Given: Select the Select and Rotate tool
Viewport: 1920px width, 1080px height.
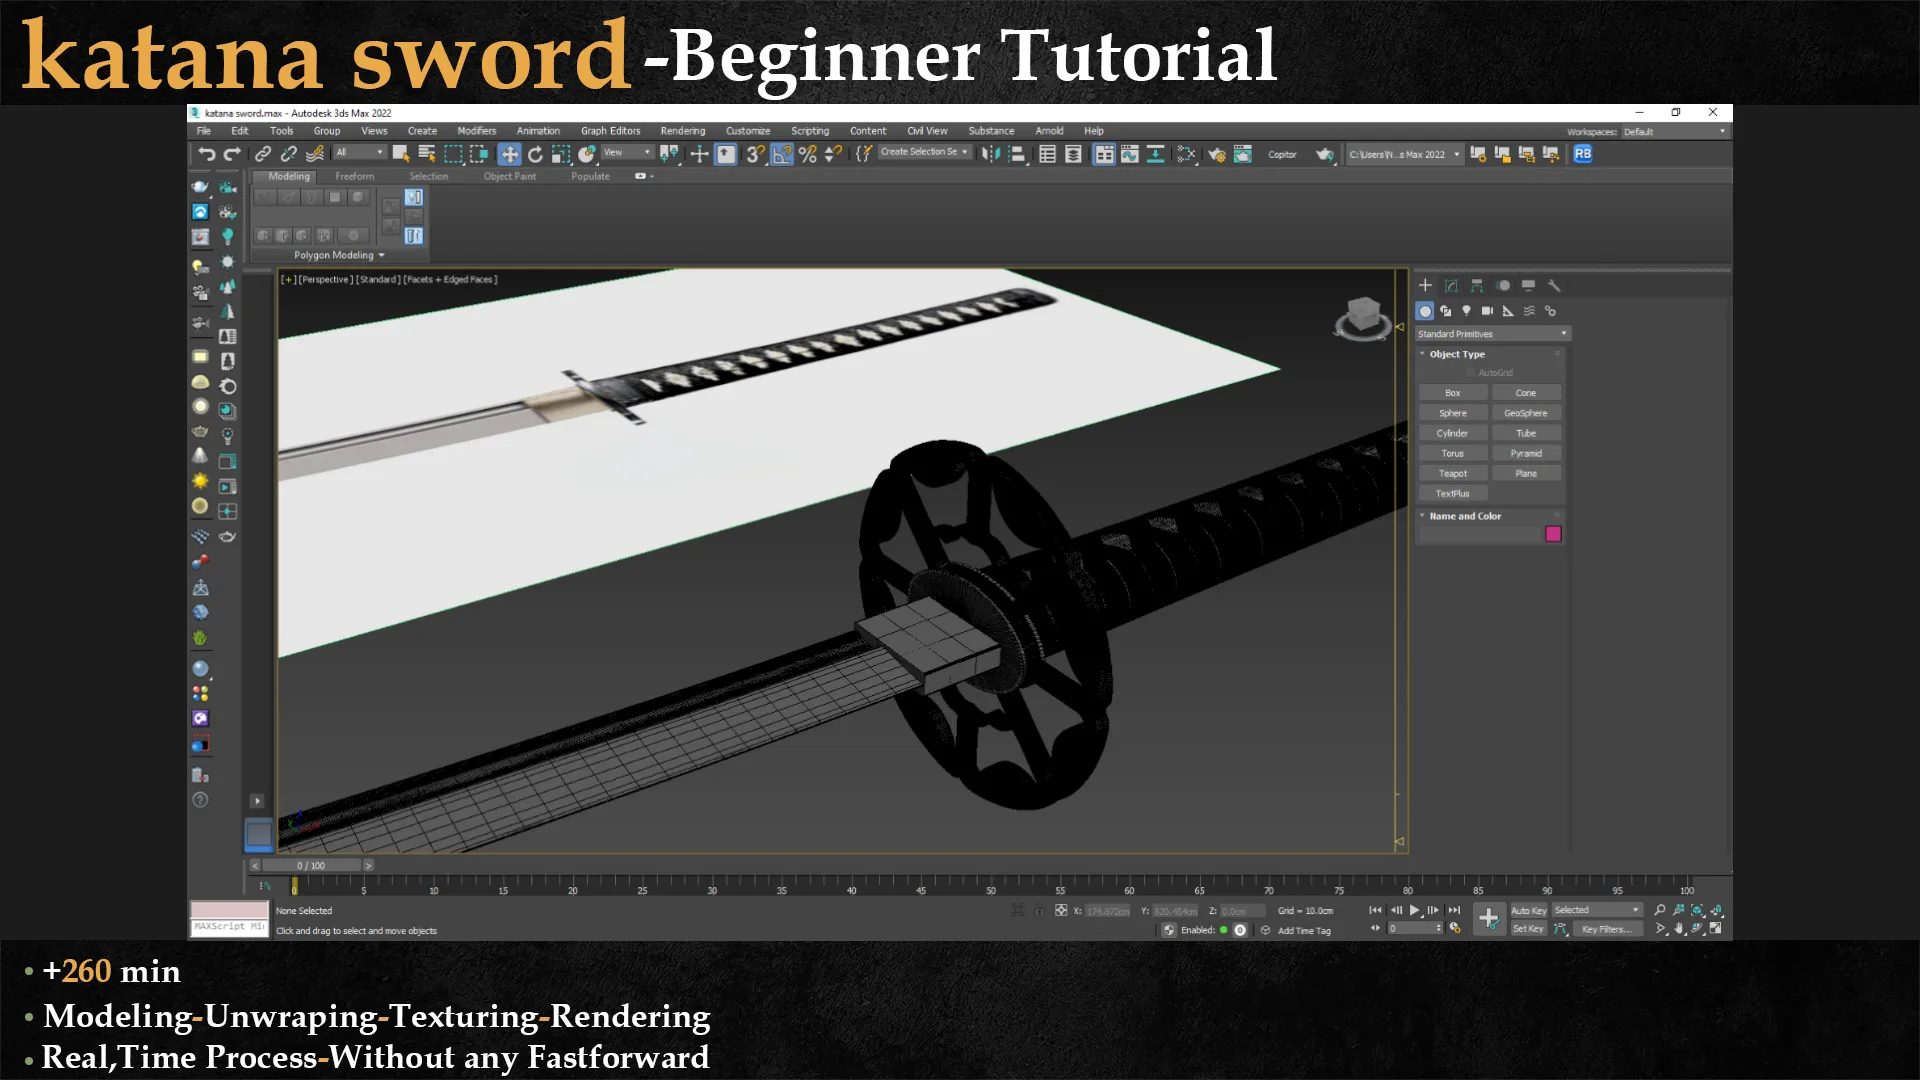Looking at the screenshot, I should [x=537, y=154].
